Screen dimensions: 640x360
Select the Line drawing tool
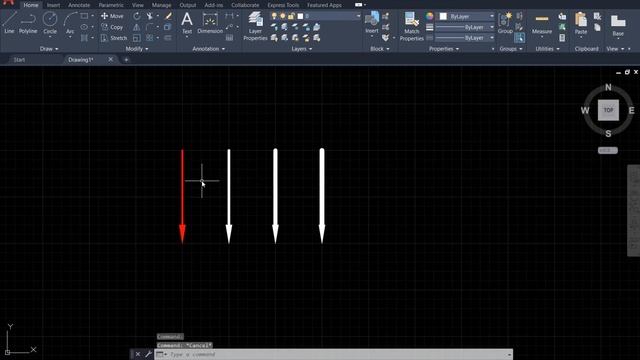coord(9,23)
